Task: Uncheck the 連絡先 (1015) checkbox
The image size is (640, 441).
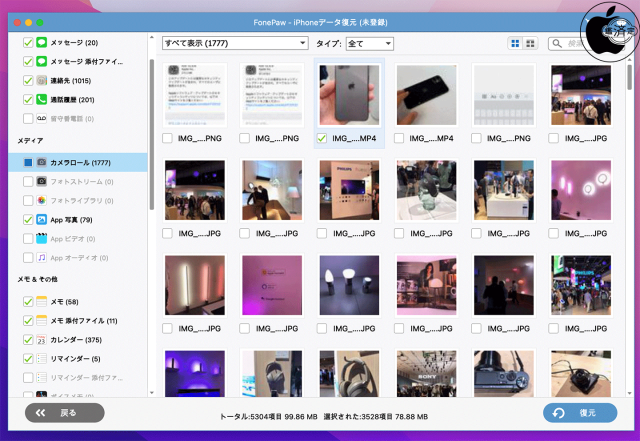Action: (28, 80)
